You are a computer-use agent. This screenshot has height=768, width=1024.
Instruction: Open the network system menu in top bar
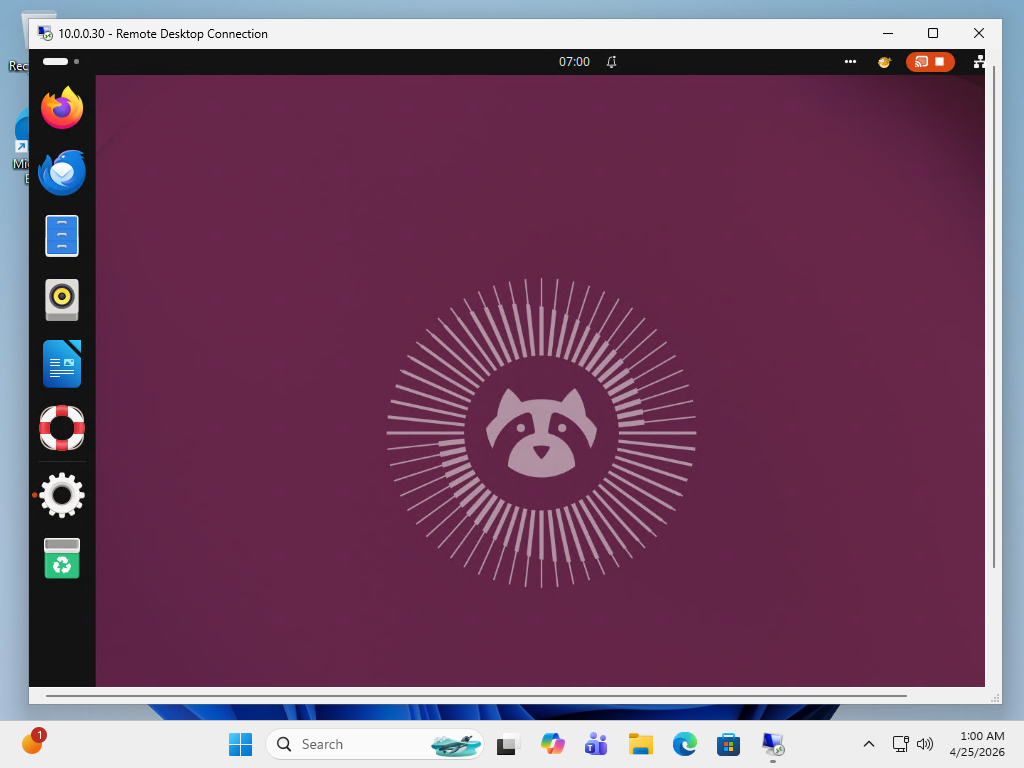[x=978, y=62]
